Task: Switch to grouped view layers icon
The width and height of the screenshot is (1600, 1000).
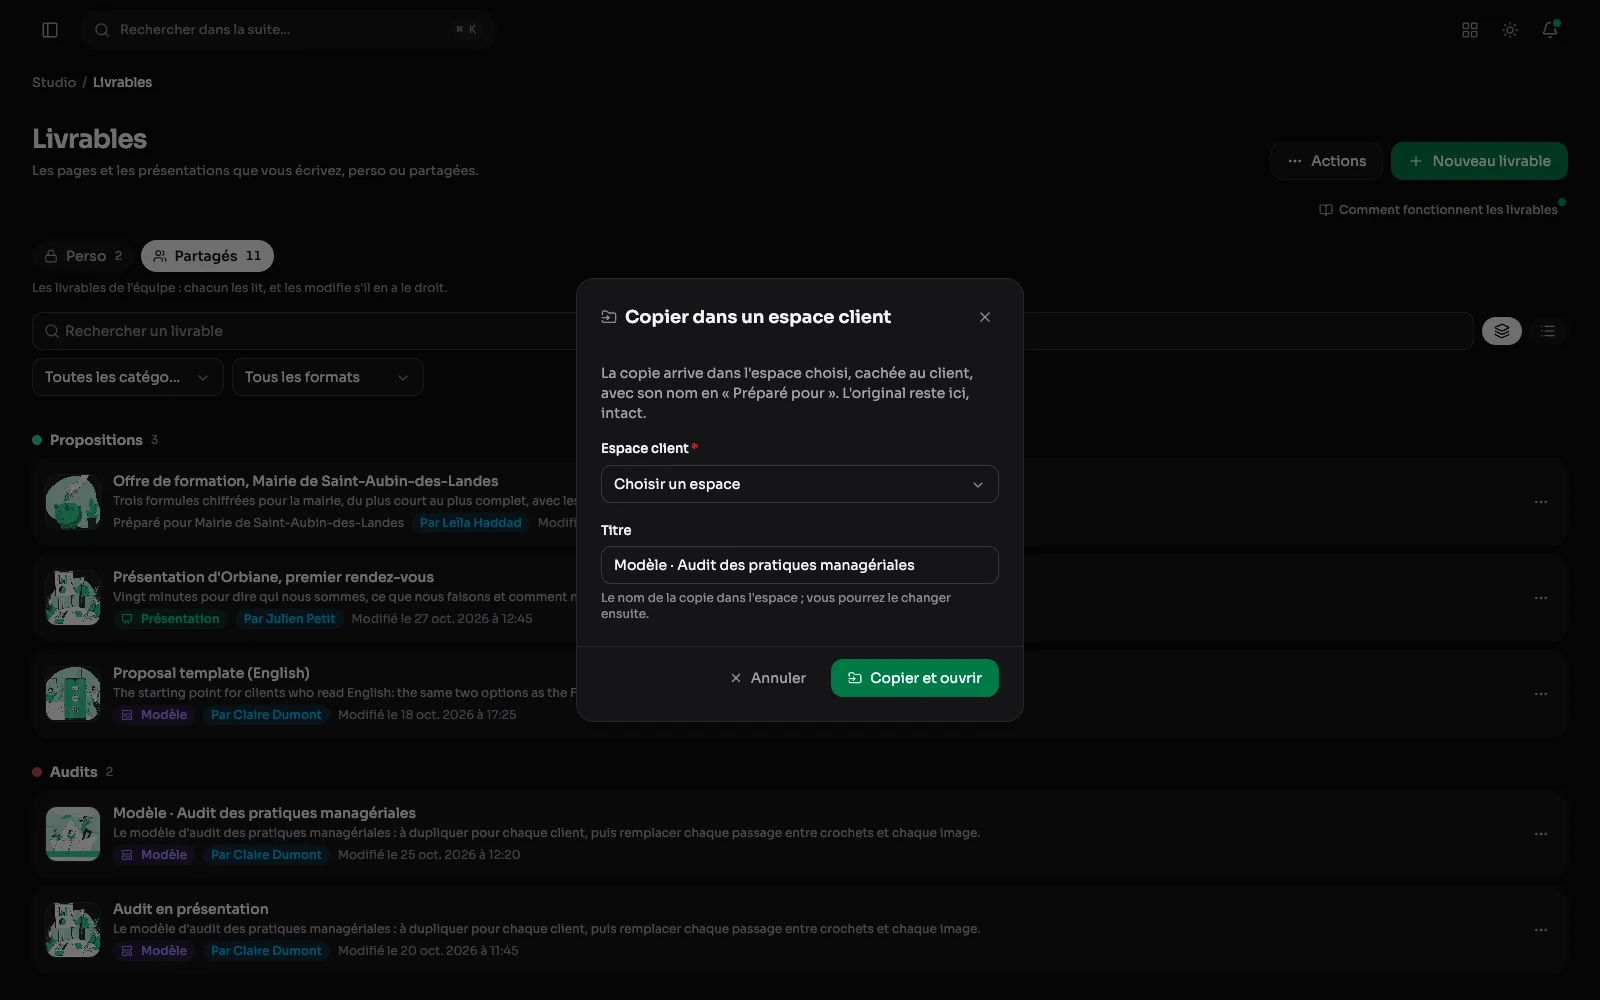Action: tap(1502, 331)
